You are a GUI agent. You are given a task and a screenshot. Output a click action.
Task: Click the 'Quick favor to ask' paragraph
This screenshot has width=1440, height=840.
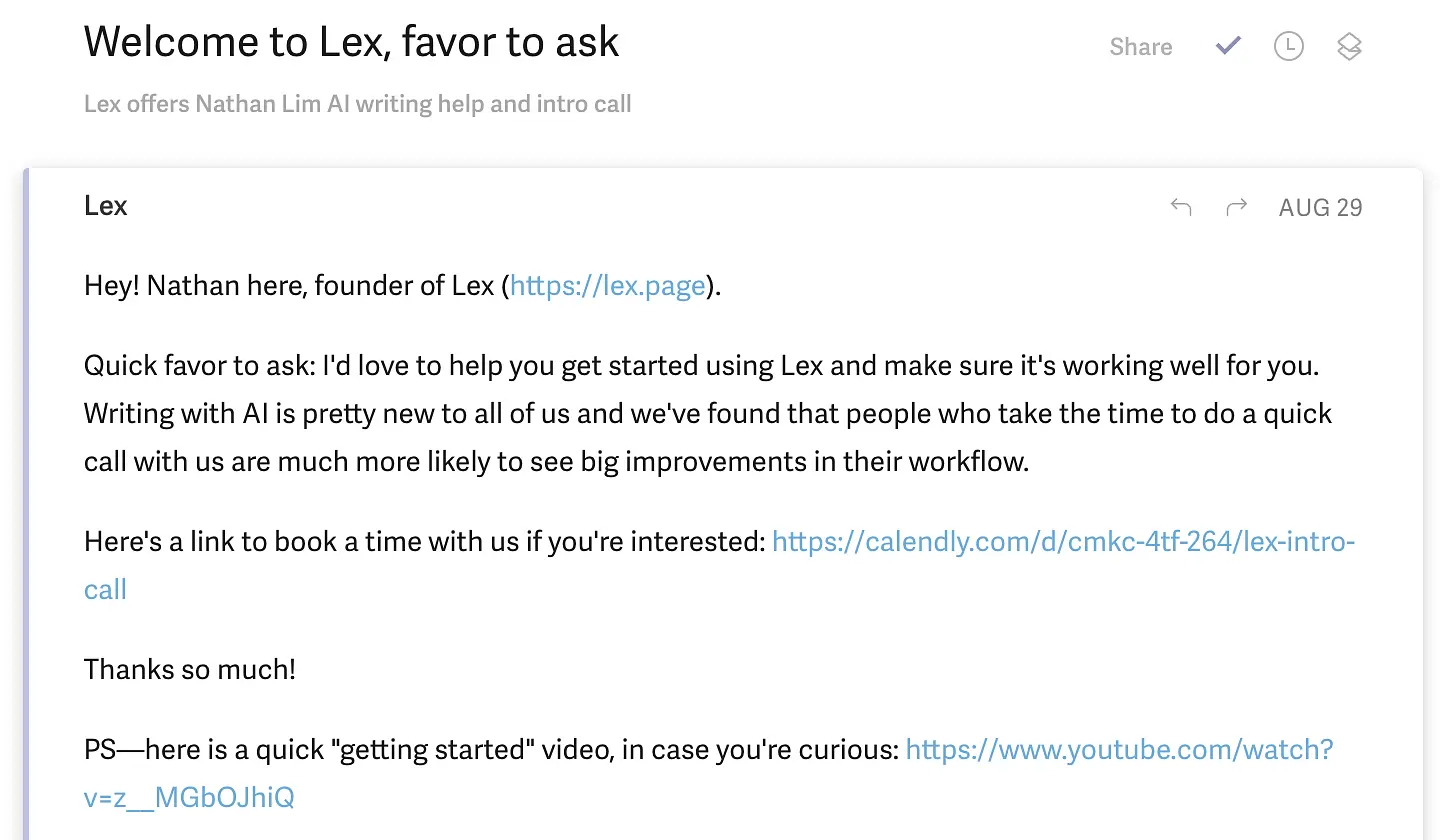click(x=708, y=414)
